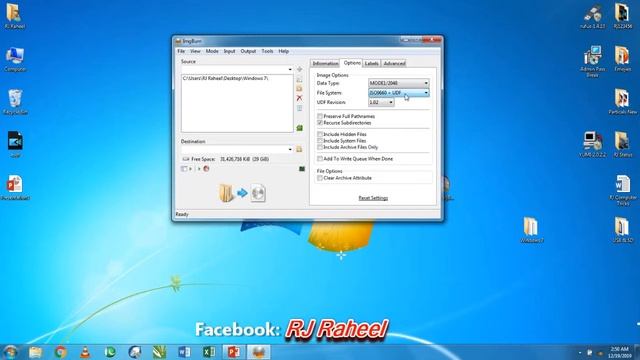Select the Admin Pass Break desktop icon
640x360 pixels.
click(x=593, y=61)
